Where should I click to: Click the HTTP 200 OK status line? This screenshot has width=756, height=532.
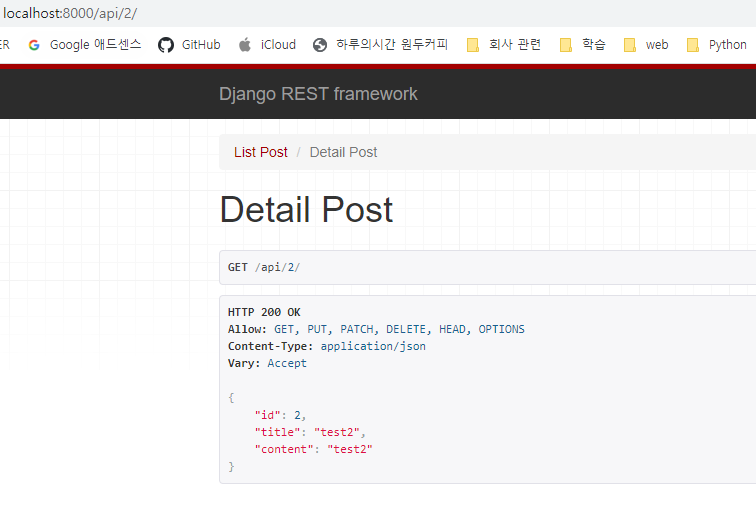tap(264, 312)
